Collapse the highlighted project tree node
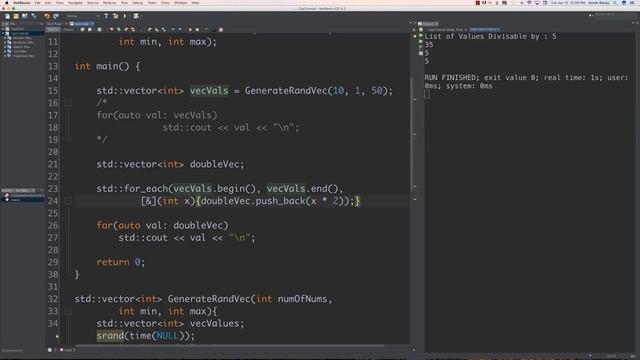The height and width of the screenshot is (360, 640). (3, 33)
